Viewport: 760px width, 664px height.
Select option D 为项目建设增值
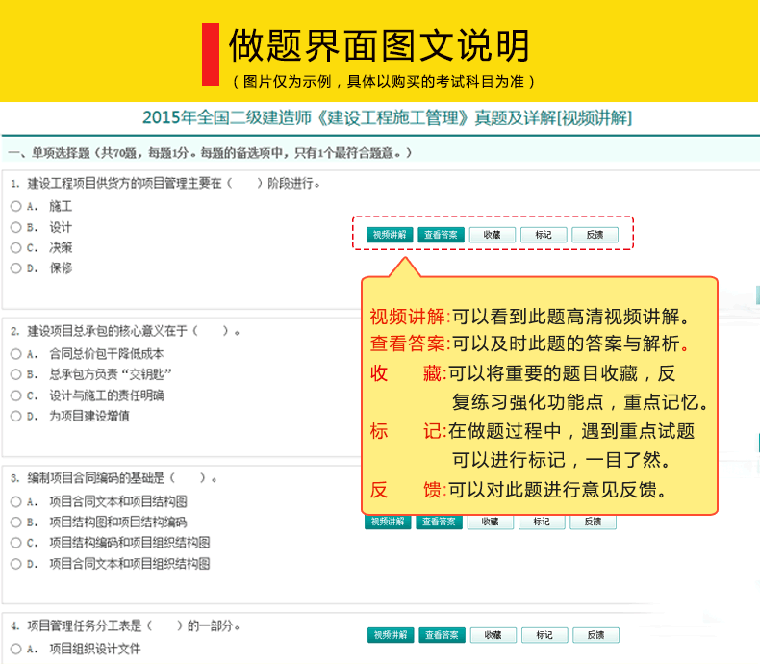coord(16,416)
